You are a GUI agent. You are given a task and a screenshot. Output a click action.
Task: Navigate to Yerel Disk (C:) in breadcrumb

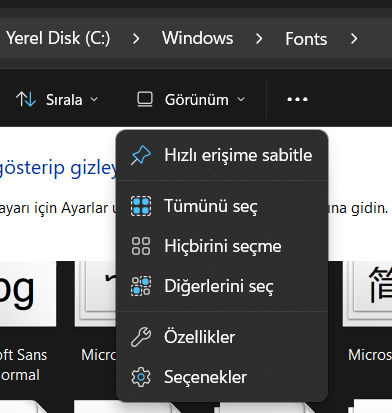coord(58,38)
